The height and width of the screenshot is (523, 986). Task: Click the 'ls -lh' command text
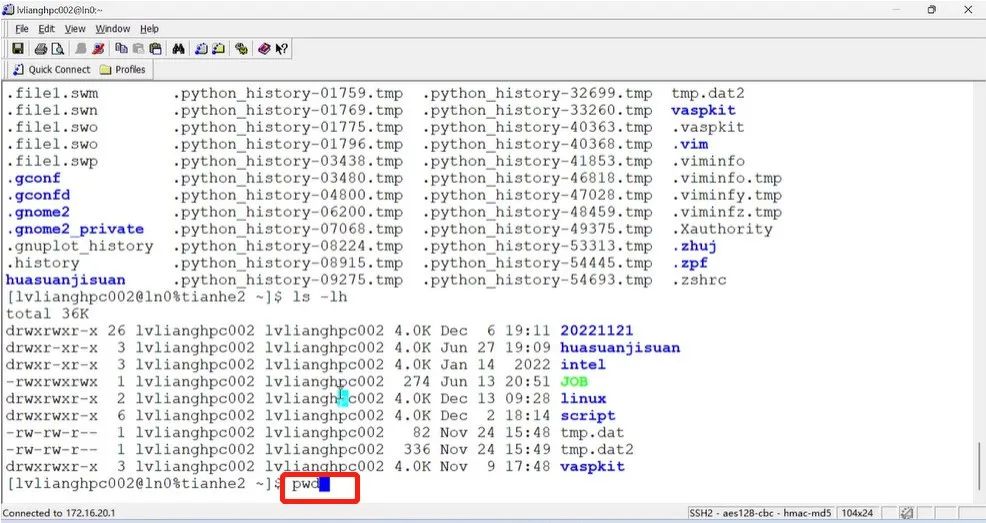click(x=320, y=297)
